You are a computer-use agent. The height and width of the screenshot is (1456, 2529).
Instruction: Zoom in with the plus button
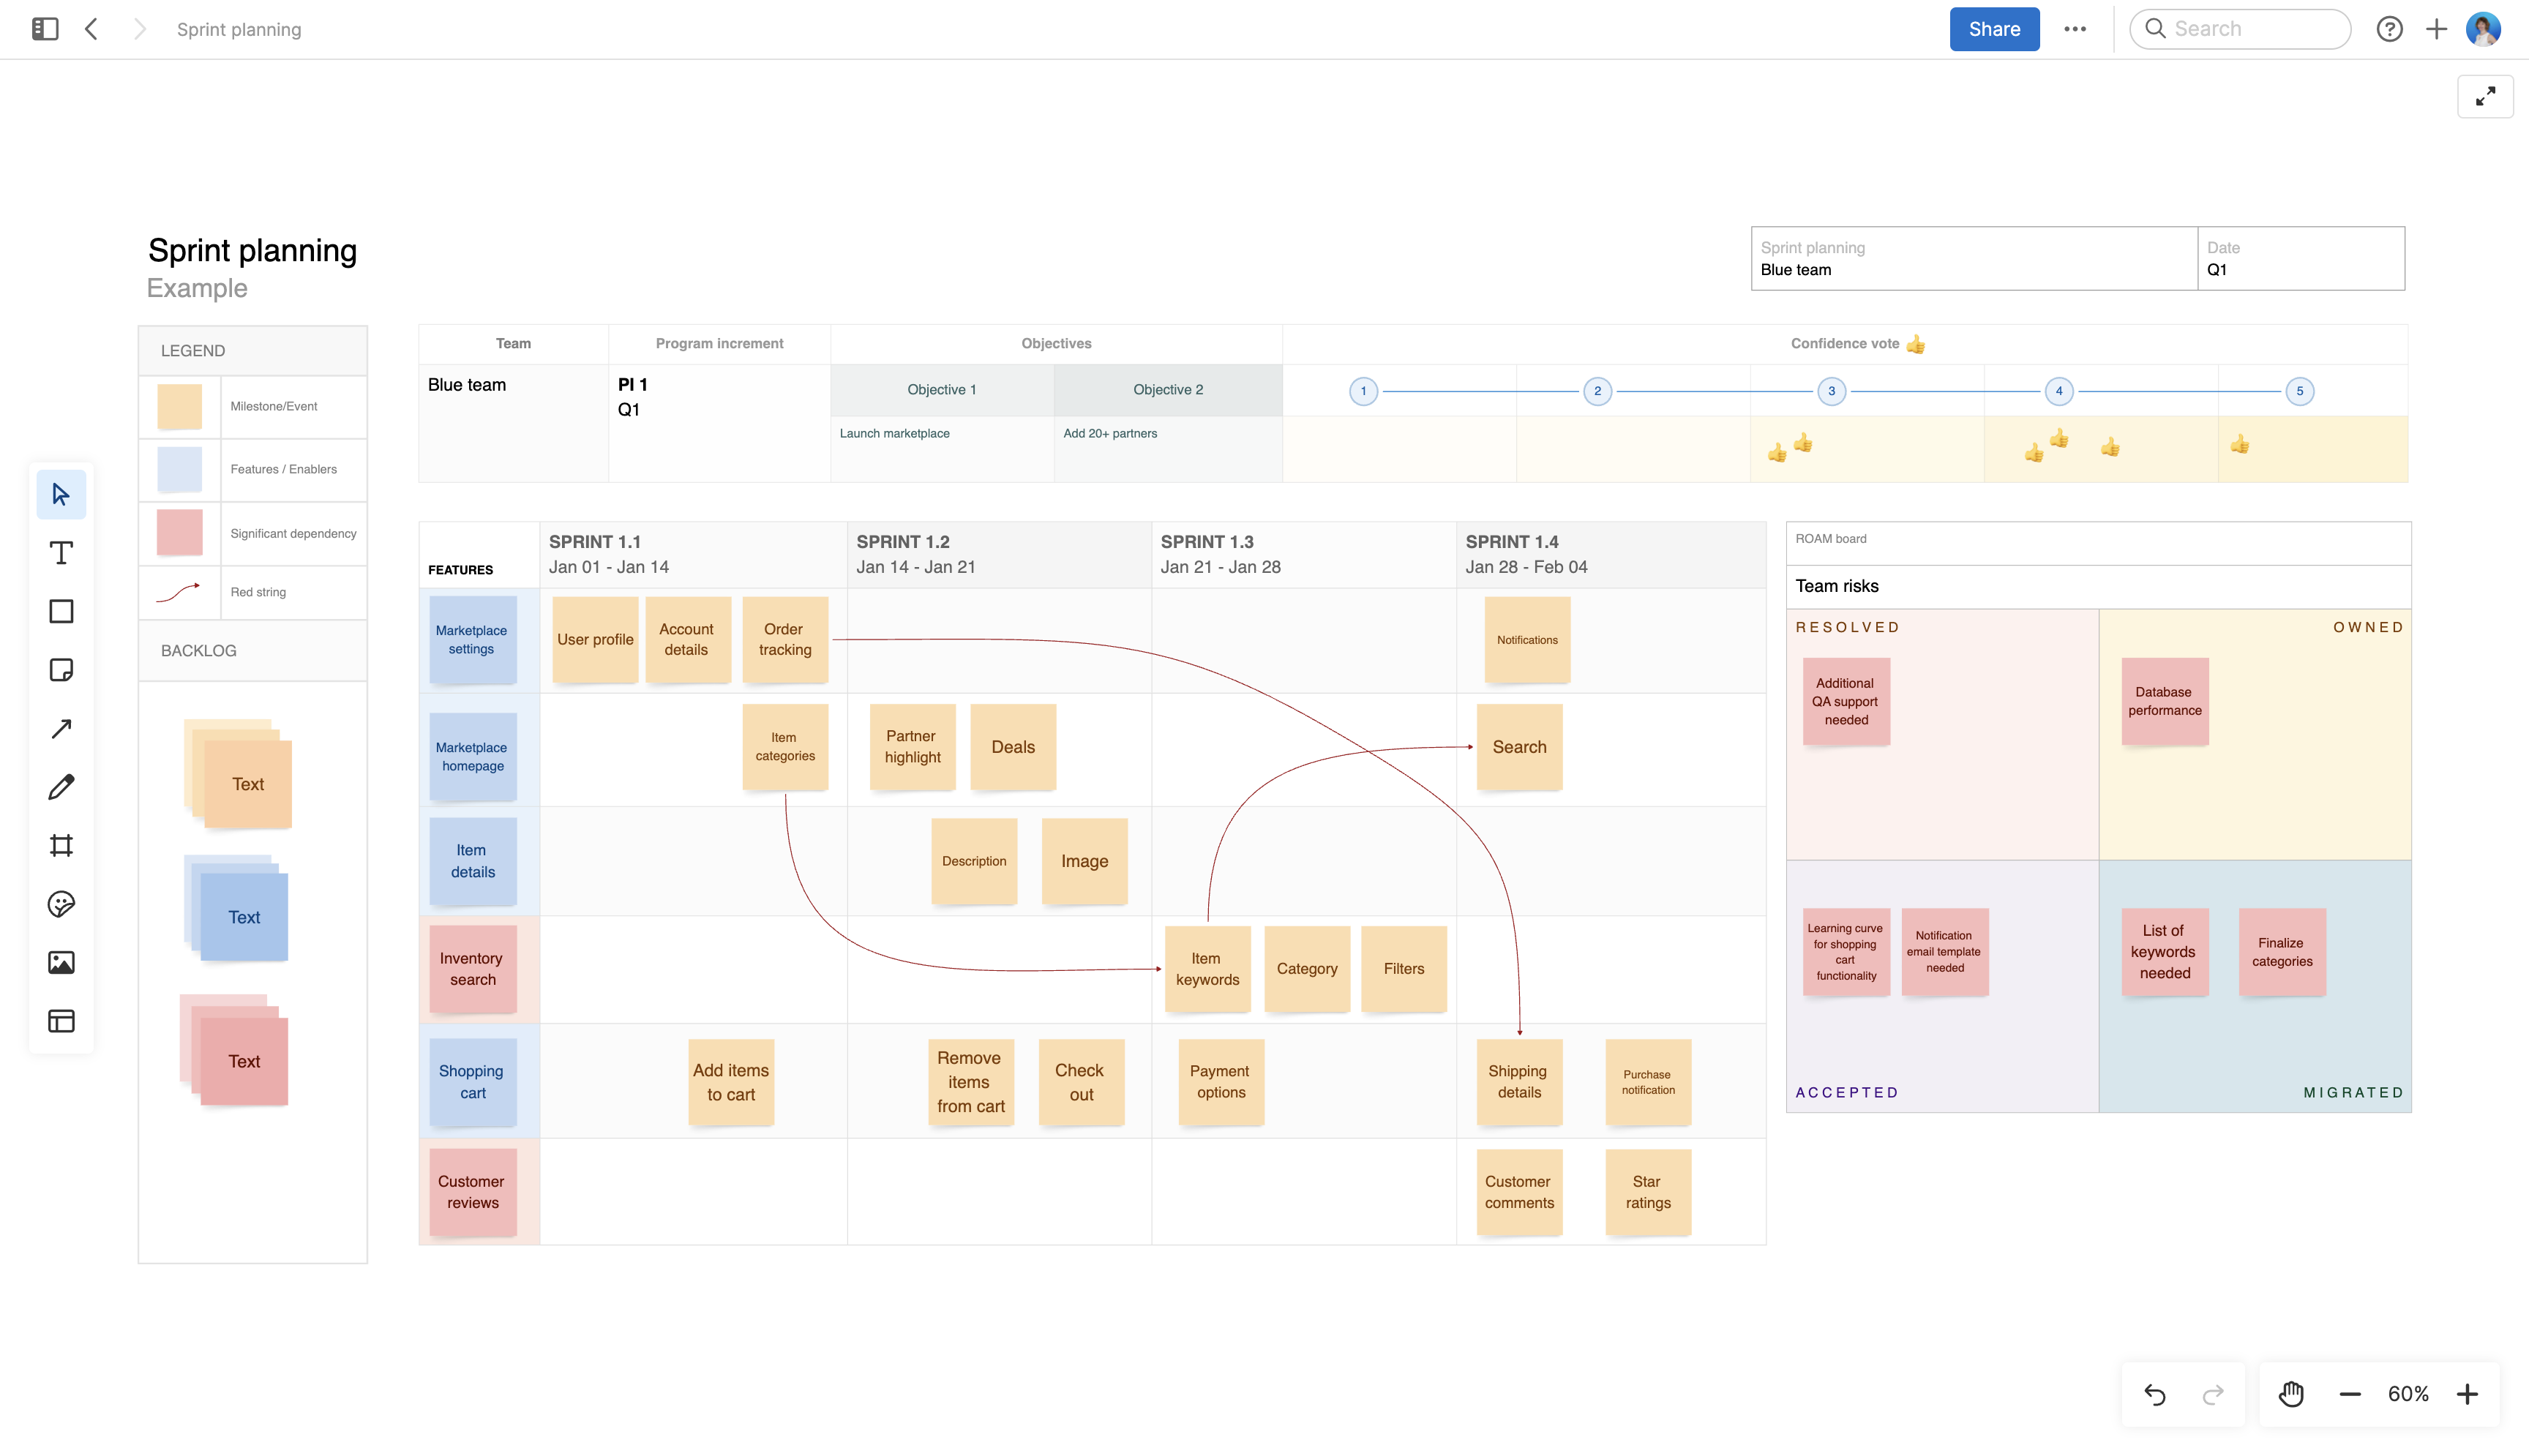pos(2468,1393)
